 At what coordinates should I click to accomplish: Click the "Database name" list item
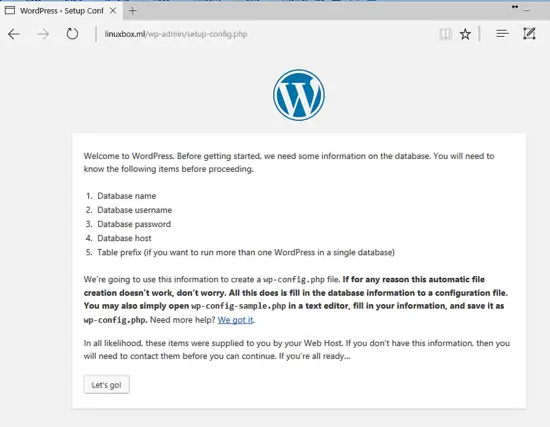[x=127, y=196]
